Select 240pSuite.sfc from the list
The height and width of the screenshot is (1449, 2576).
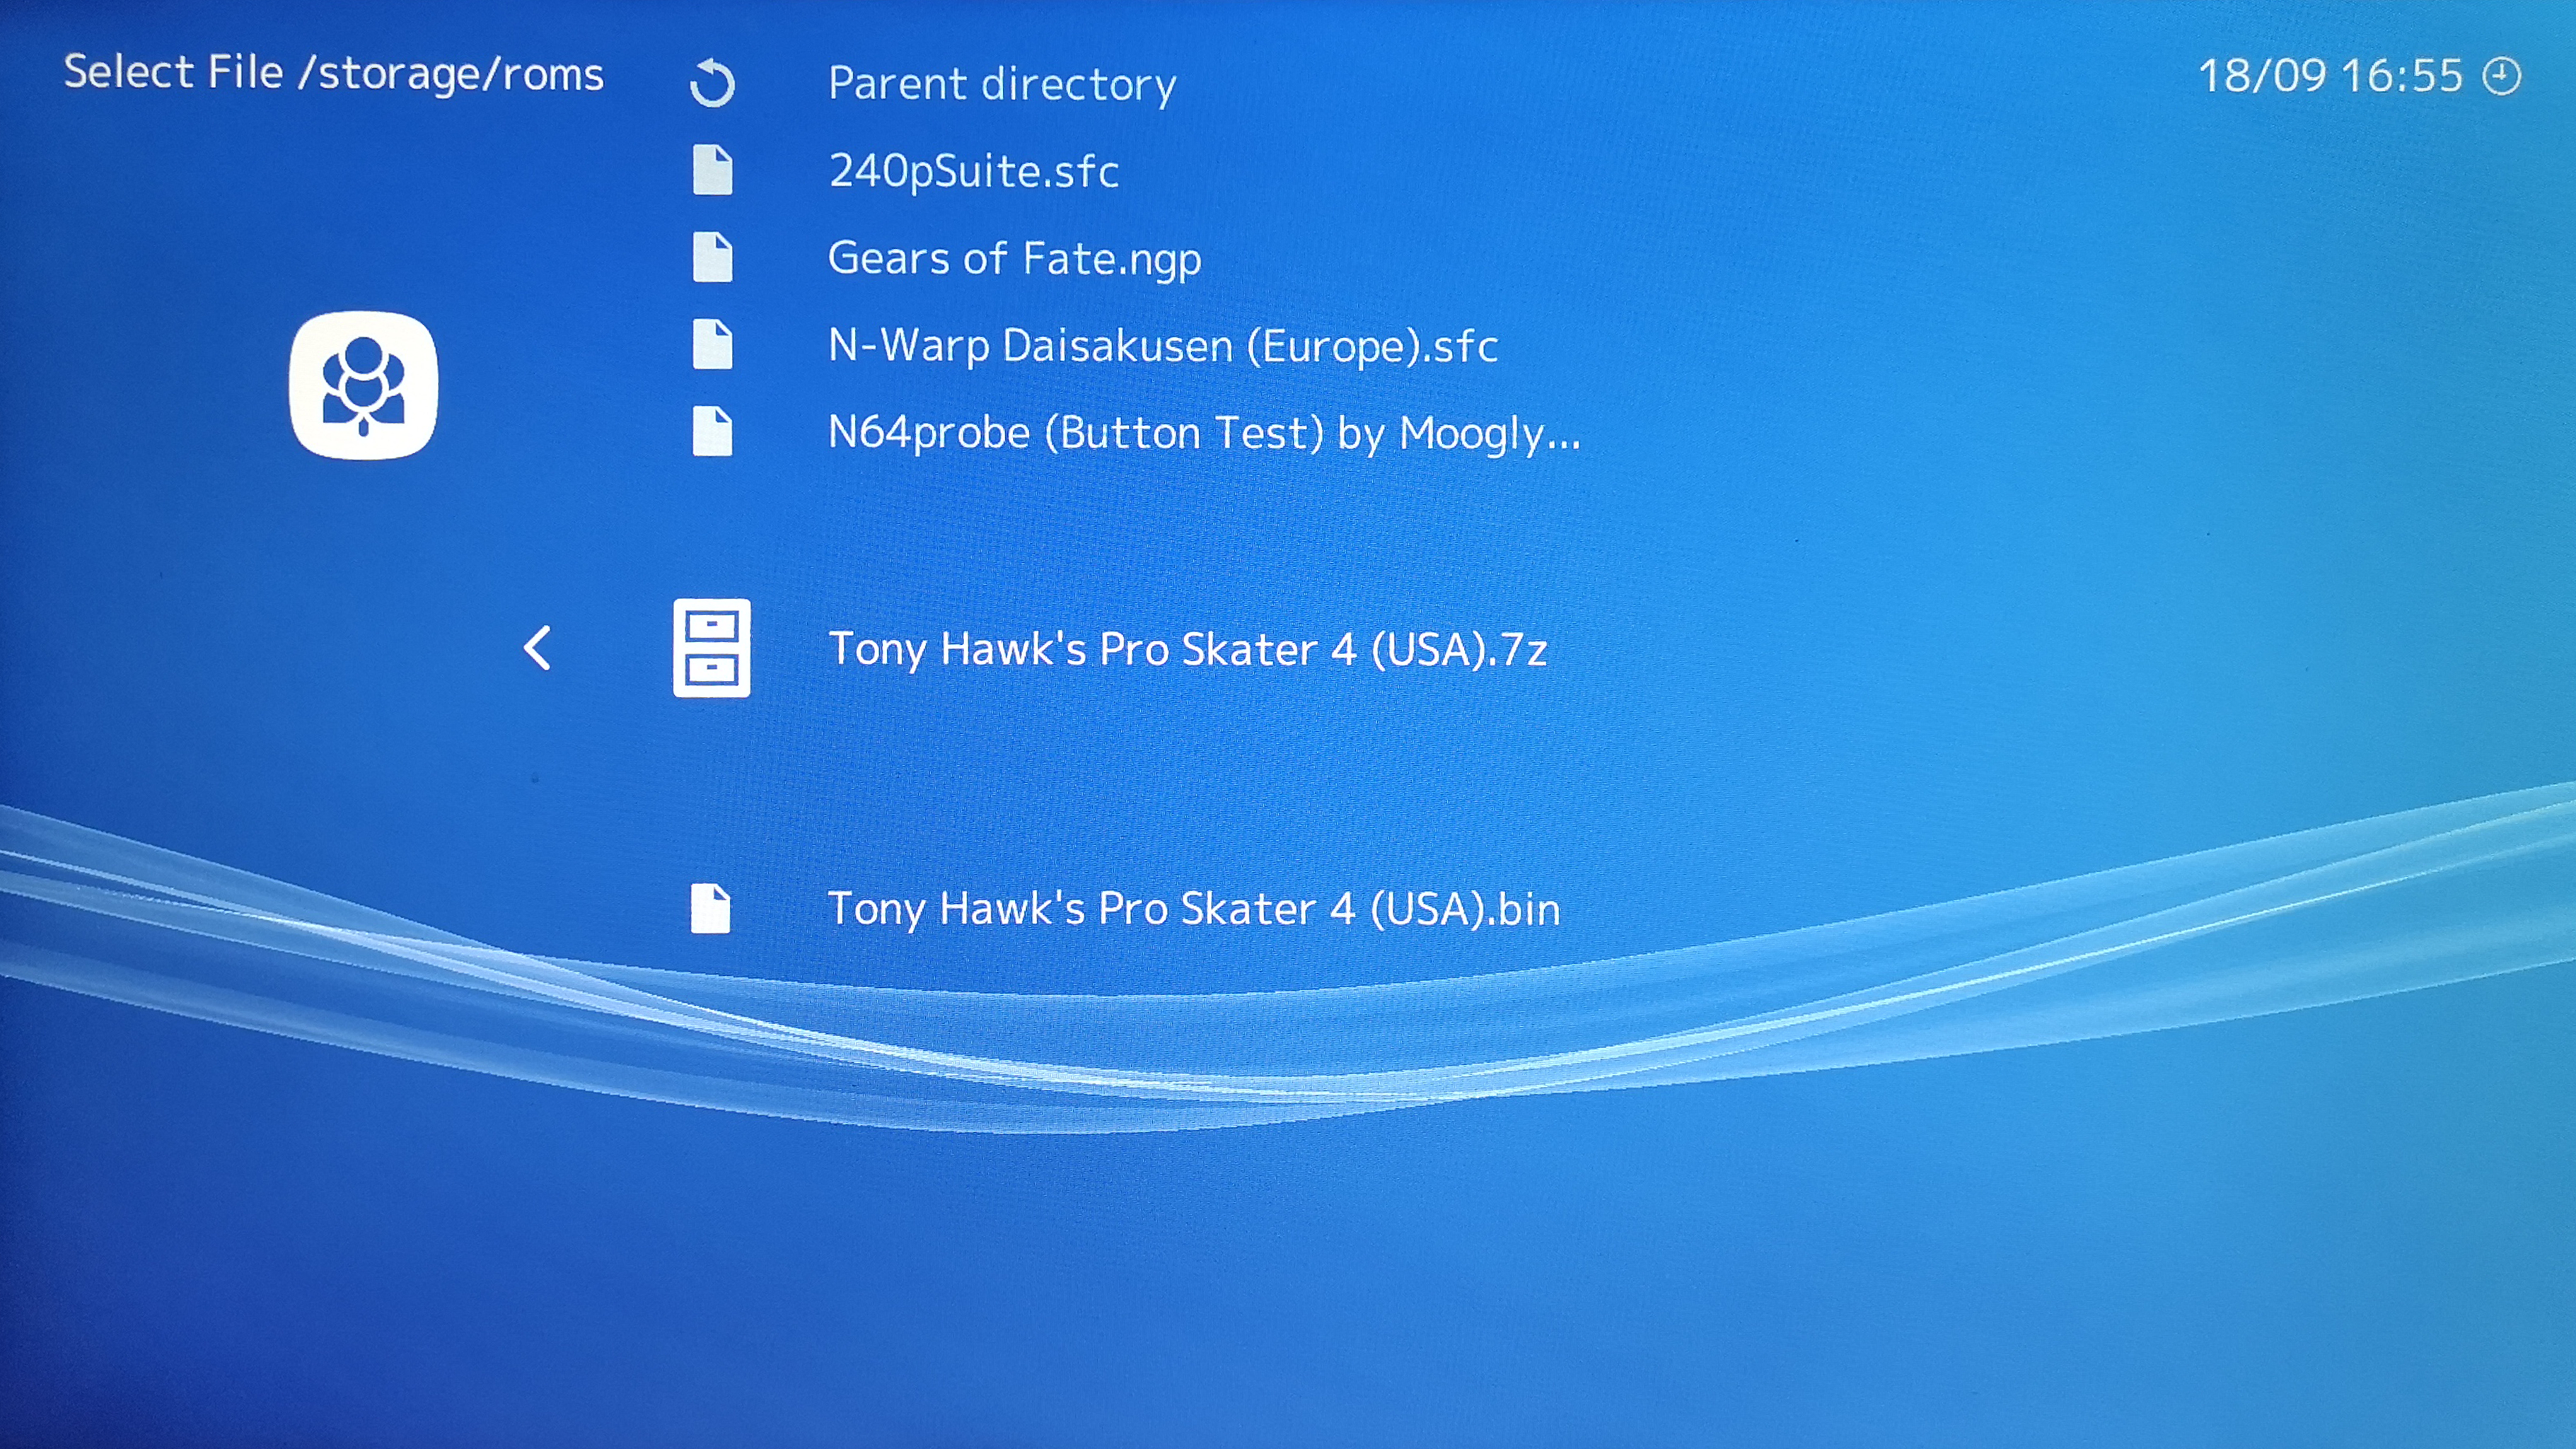(x=973, y=171)
